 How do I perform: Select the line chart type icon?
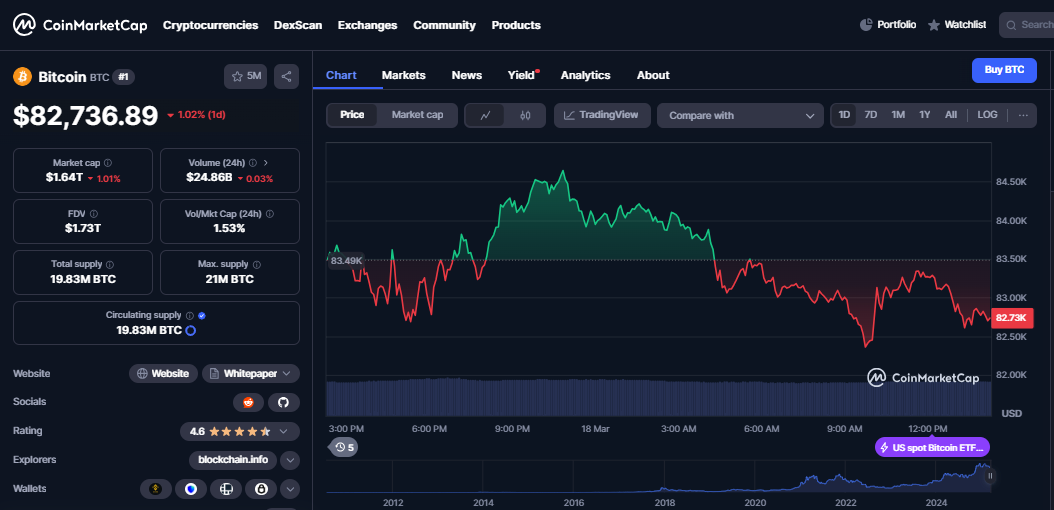[x=486, y=115]
